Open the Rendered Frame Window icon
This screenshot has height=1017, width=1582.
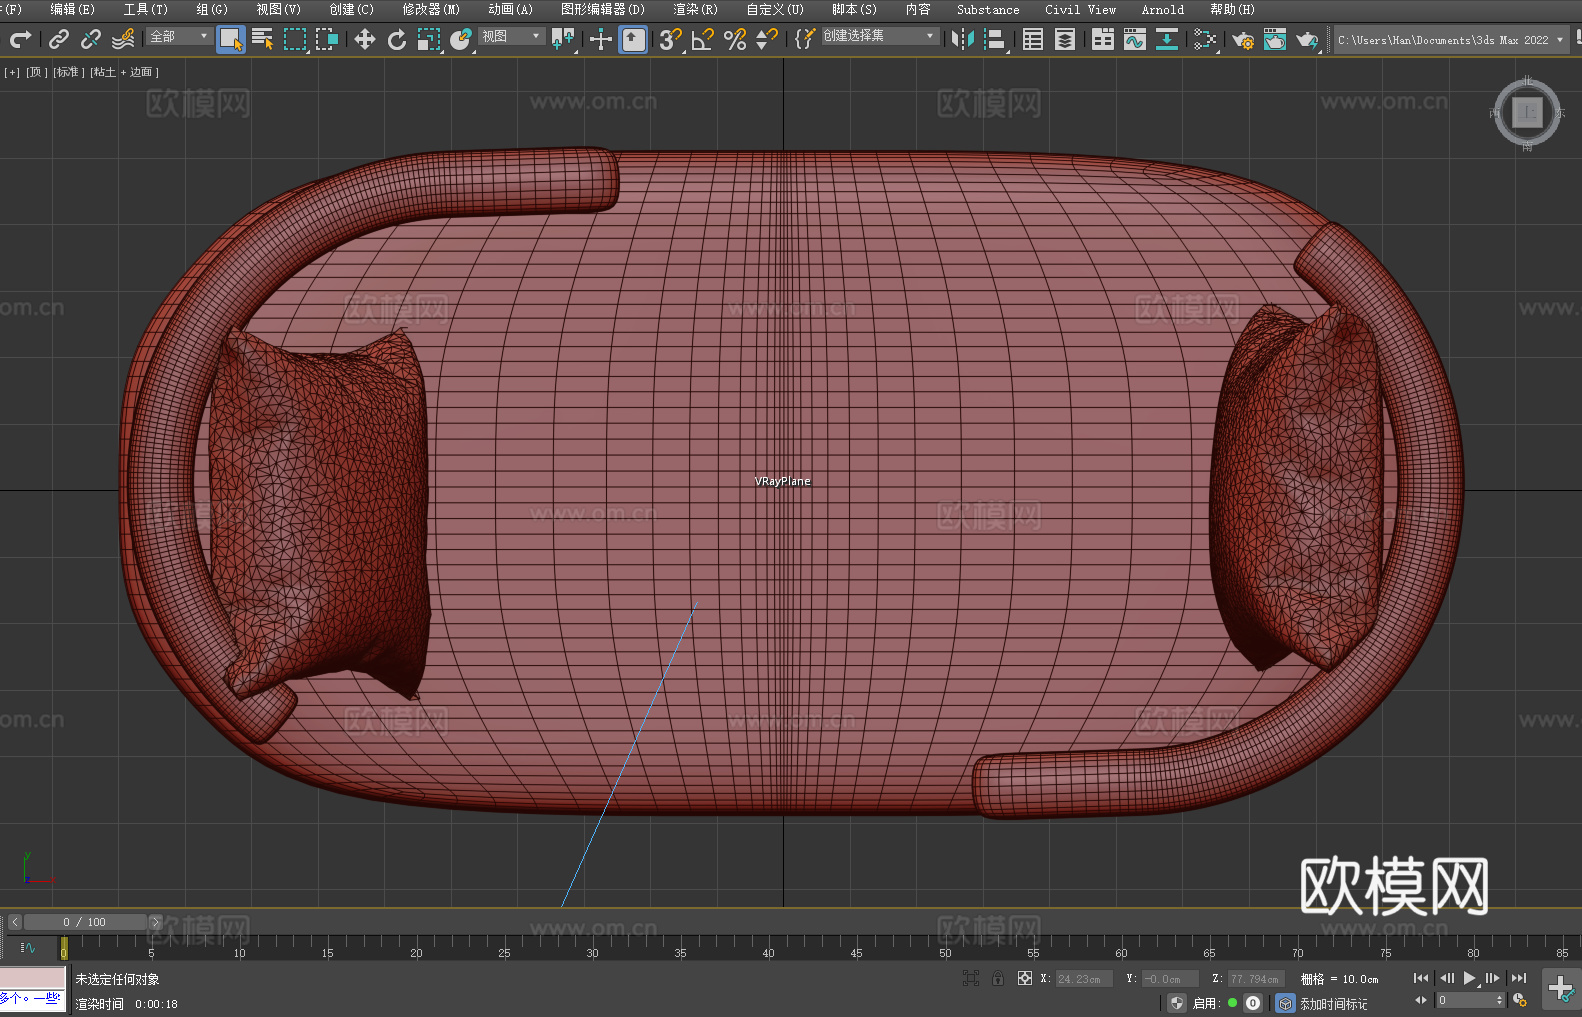tap(1274, 39)
